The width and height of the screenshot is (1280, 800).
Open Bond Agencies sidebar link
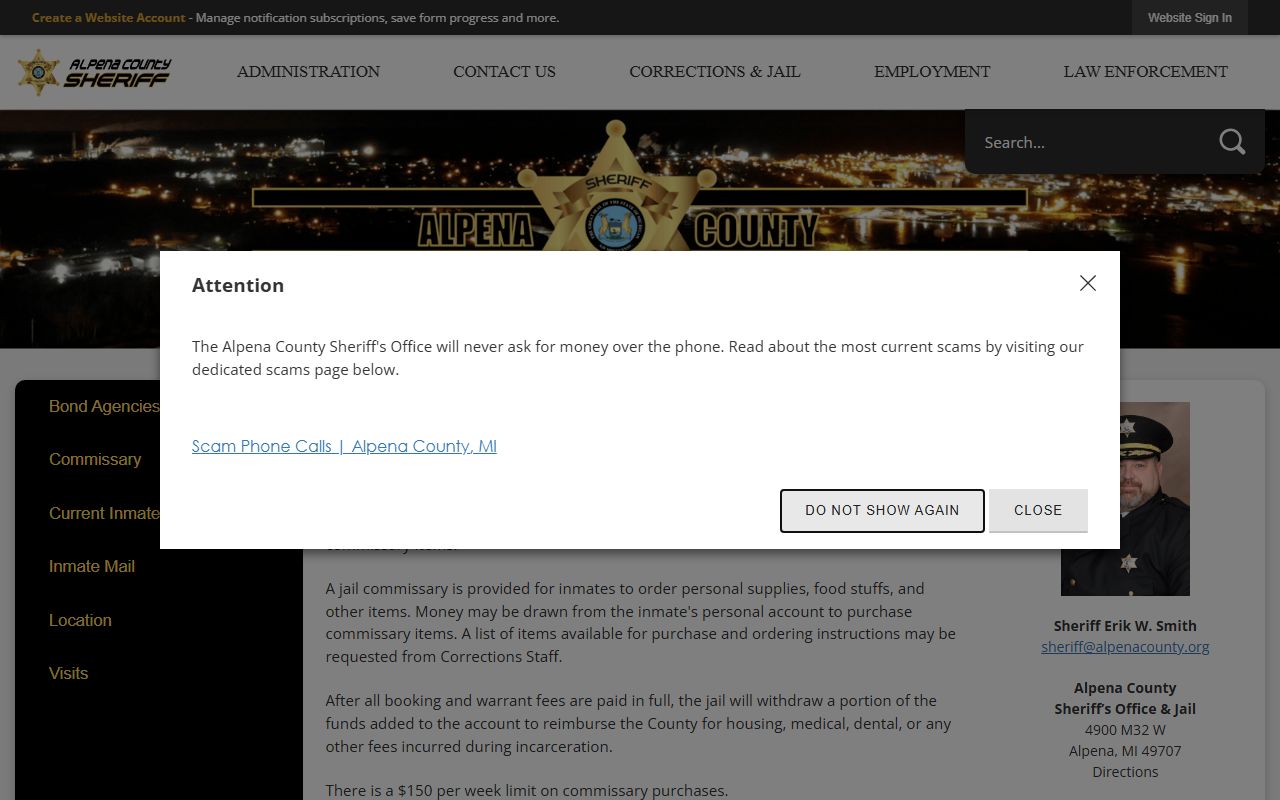point(104,406)
